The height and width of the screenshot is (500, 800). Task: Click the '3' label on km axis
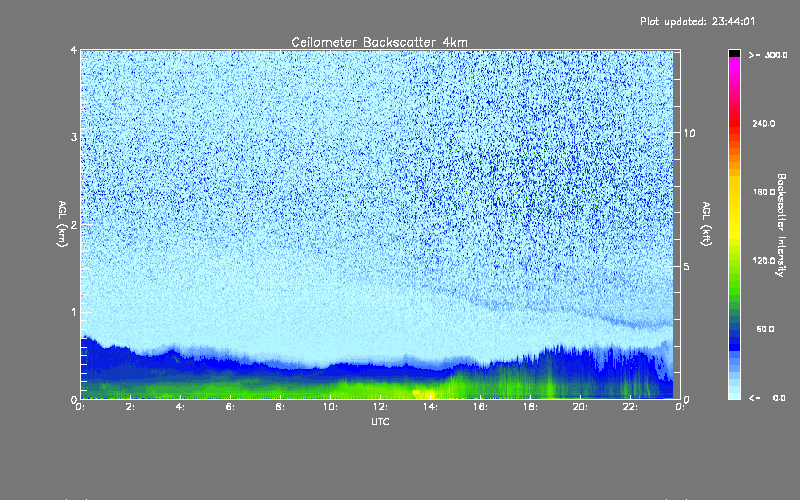[74, 137]
